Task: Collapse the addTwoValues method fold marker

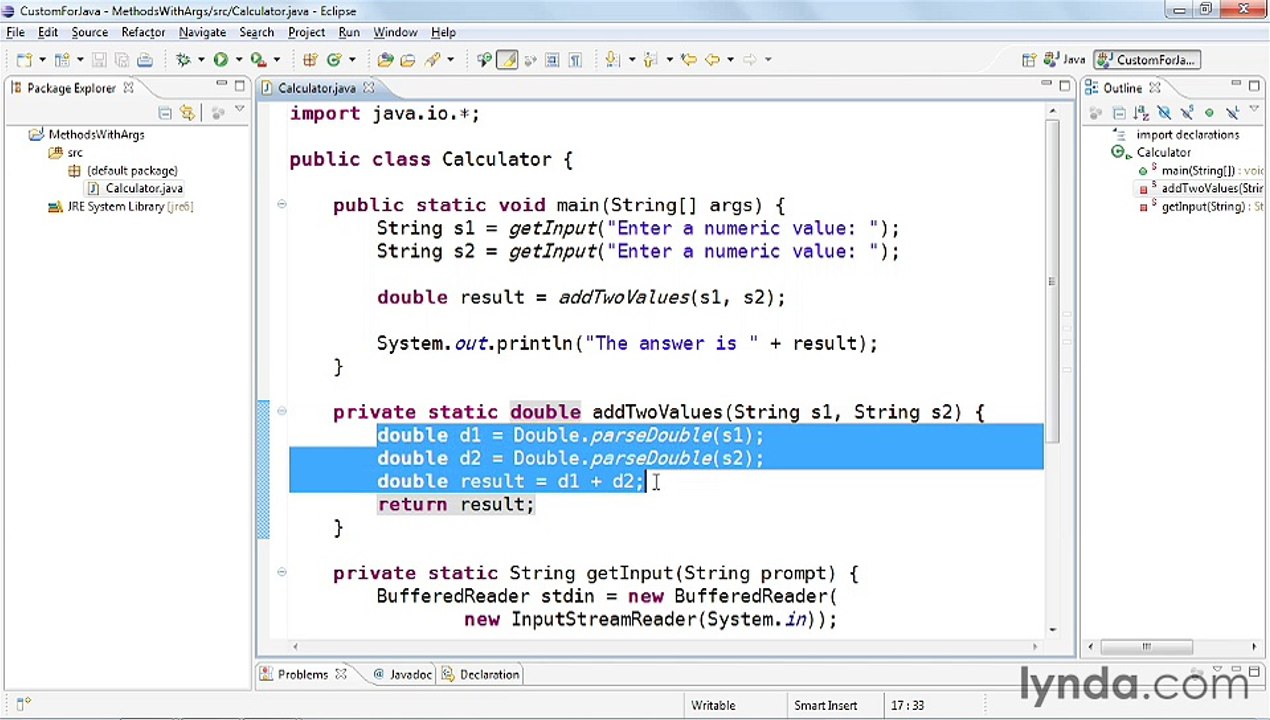Action: [x=281, y=411]
